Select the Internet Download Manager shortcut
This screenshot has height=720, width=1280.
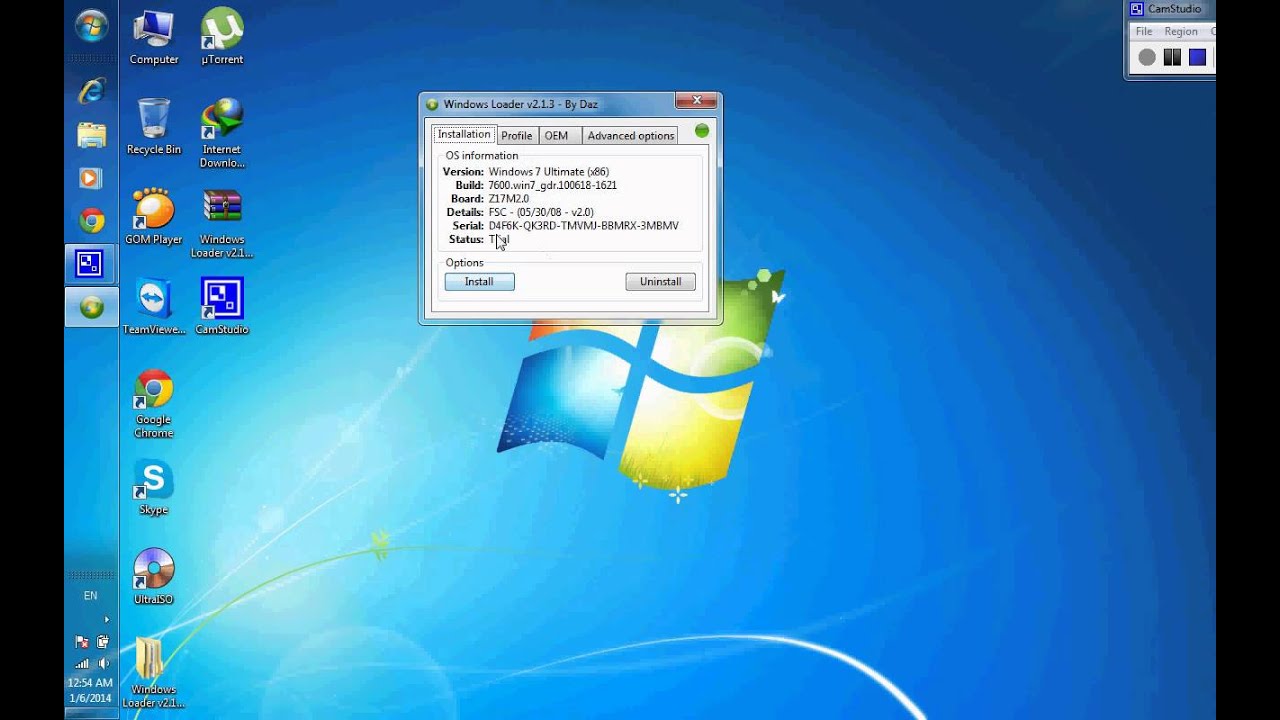tap(222, 133)
